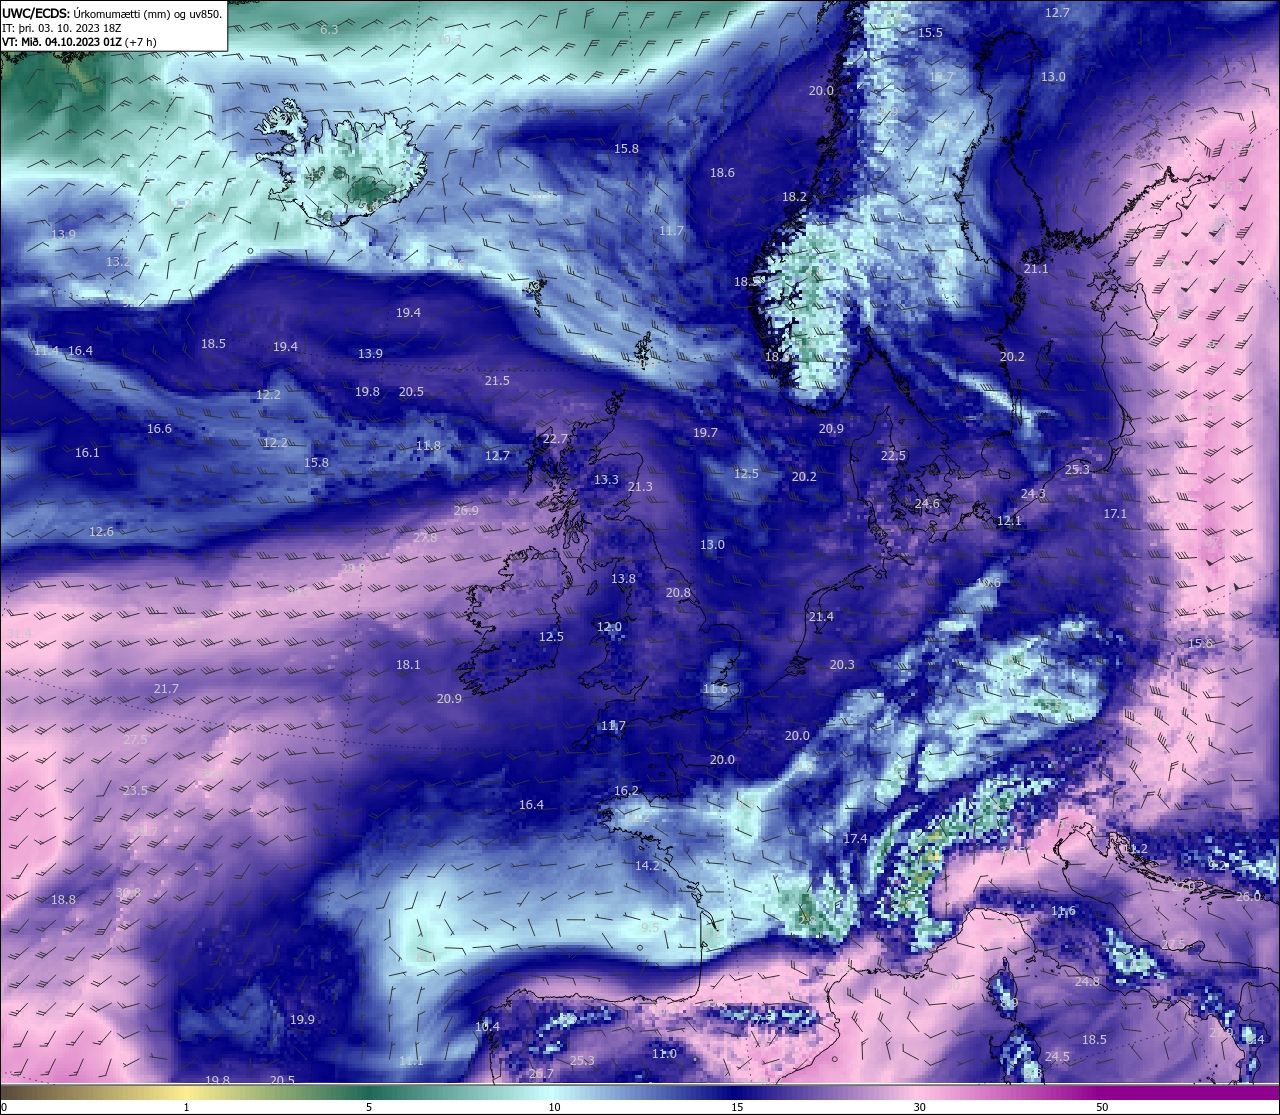Click the valid time line 'VT: Mið. 04.10.2023 01Z (+7 h)'
Screen dimensions: 1280x1115
tap(79, 42)
